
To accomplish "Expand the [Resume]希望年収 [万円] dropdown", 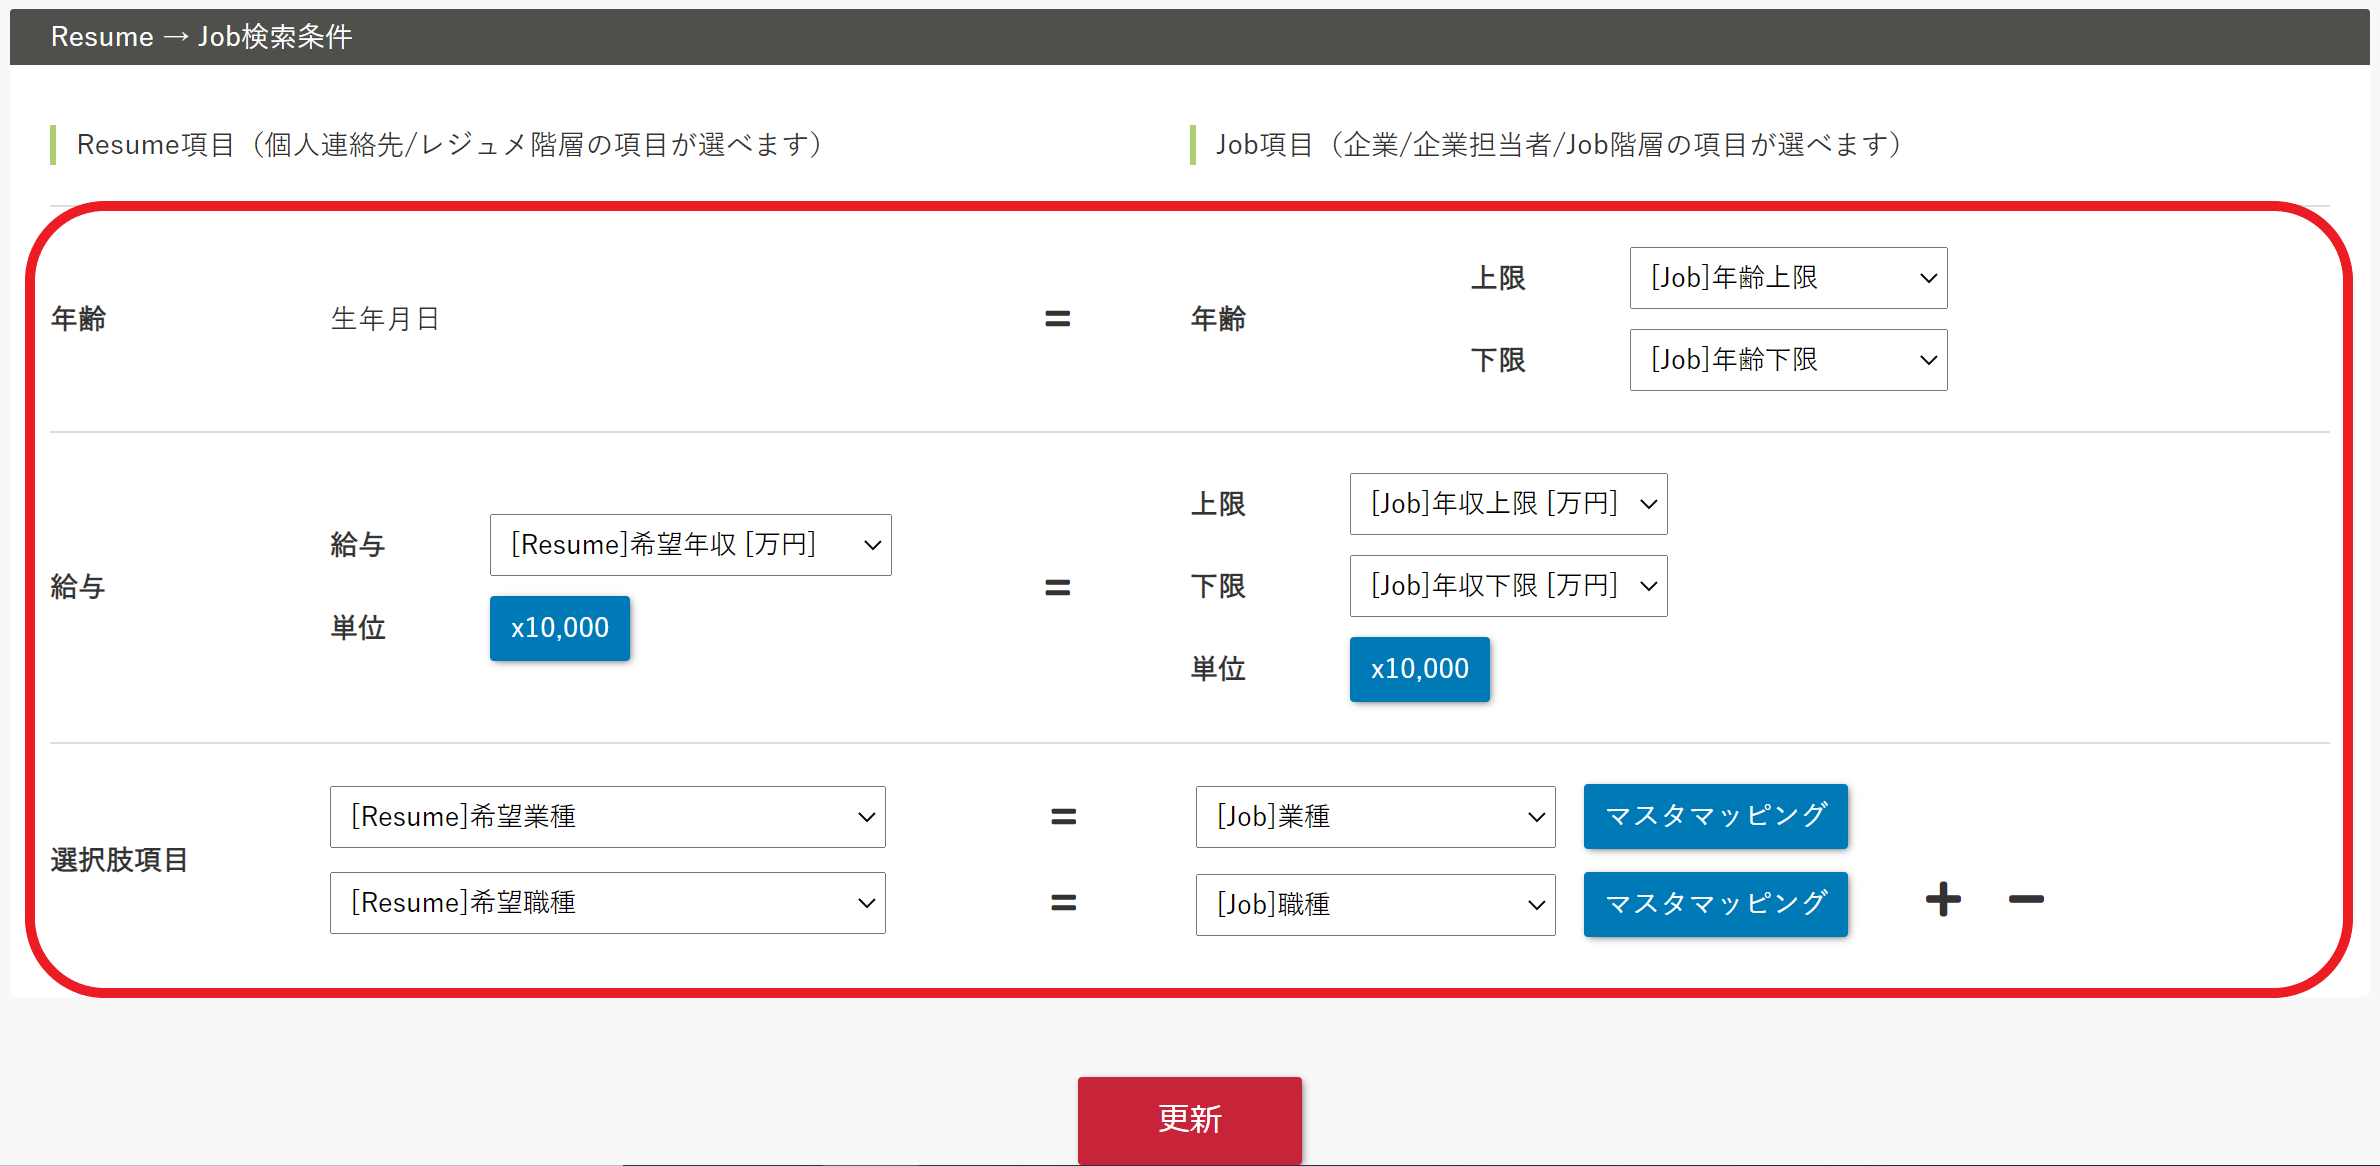I will pos(690,545).
